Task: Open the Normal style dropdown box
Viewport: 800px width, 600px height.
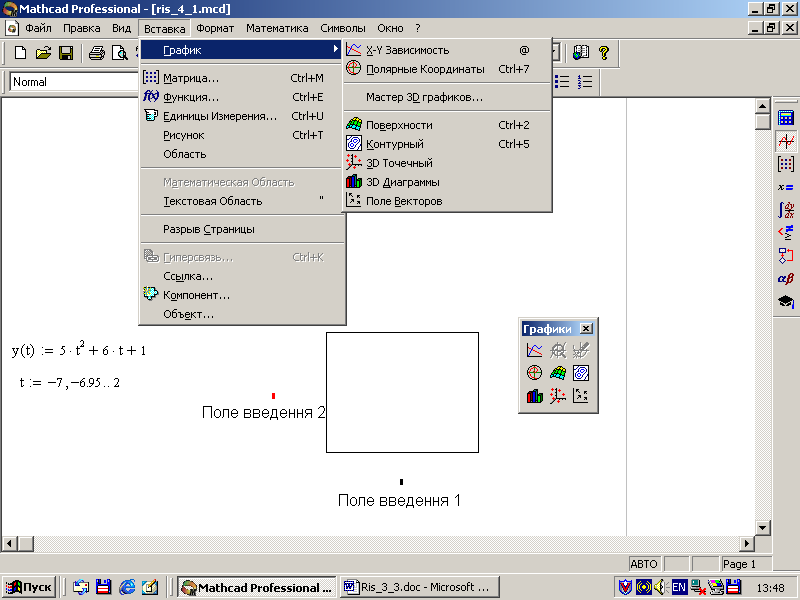Action: click(74, 82)
